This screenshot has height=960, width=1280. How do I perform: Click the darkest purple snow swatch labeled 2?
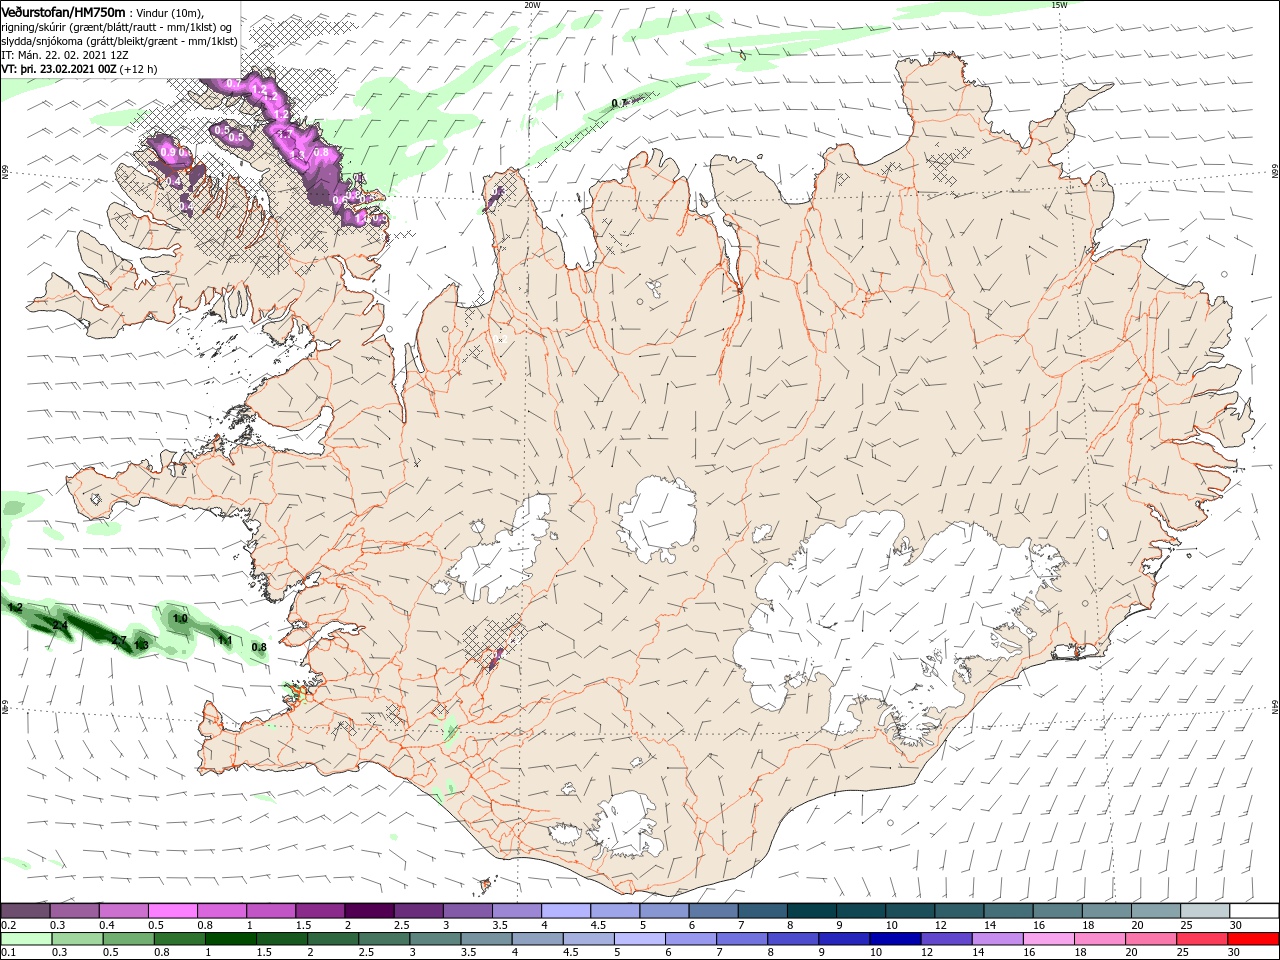click(368, 911)
